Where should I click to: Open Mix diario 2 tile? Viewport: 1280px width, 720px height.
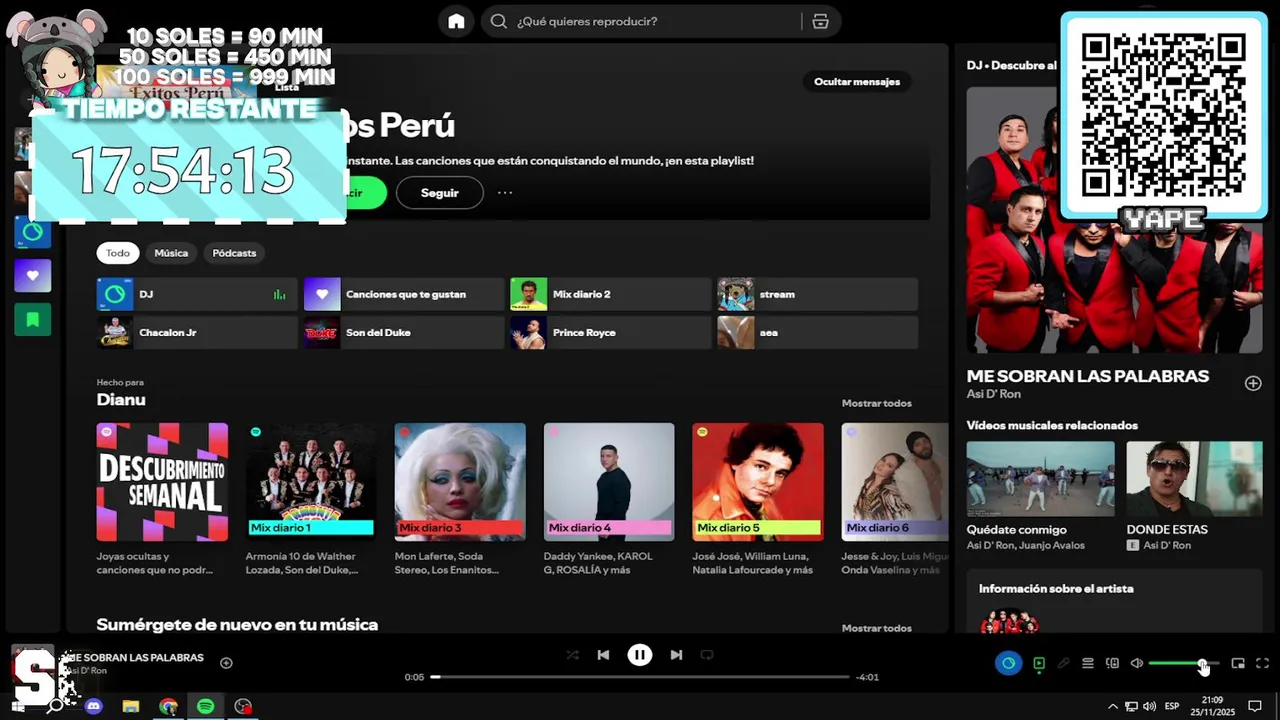[x=611, y=294]
